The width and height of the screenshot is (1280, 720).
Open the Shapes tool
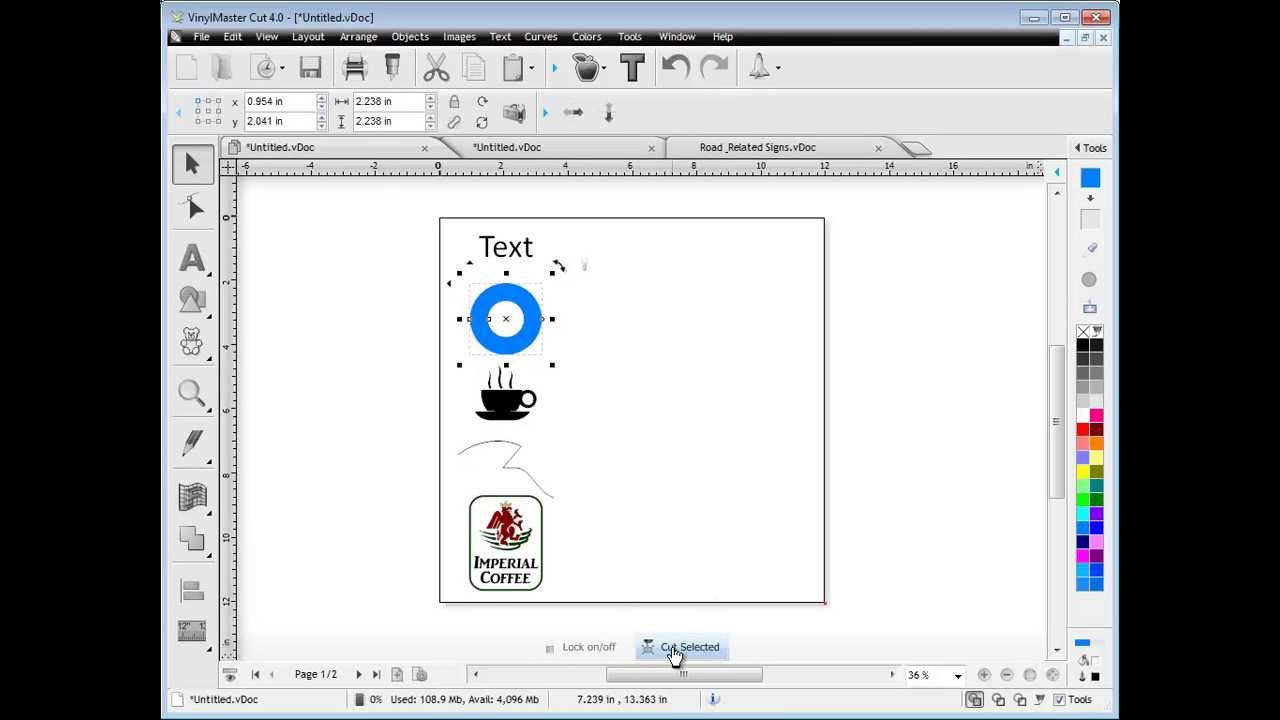pos(192,299)
